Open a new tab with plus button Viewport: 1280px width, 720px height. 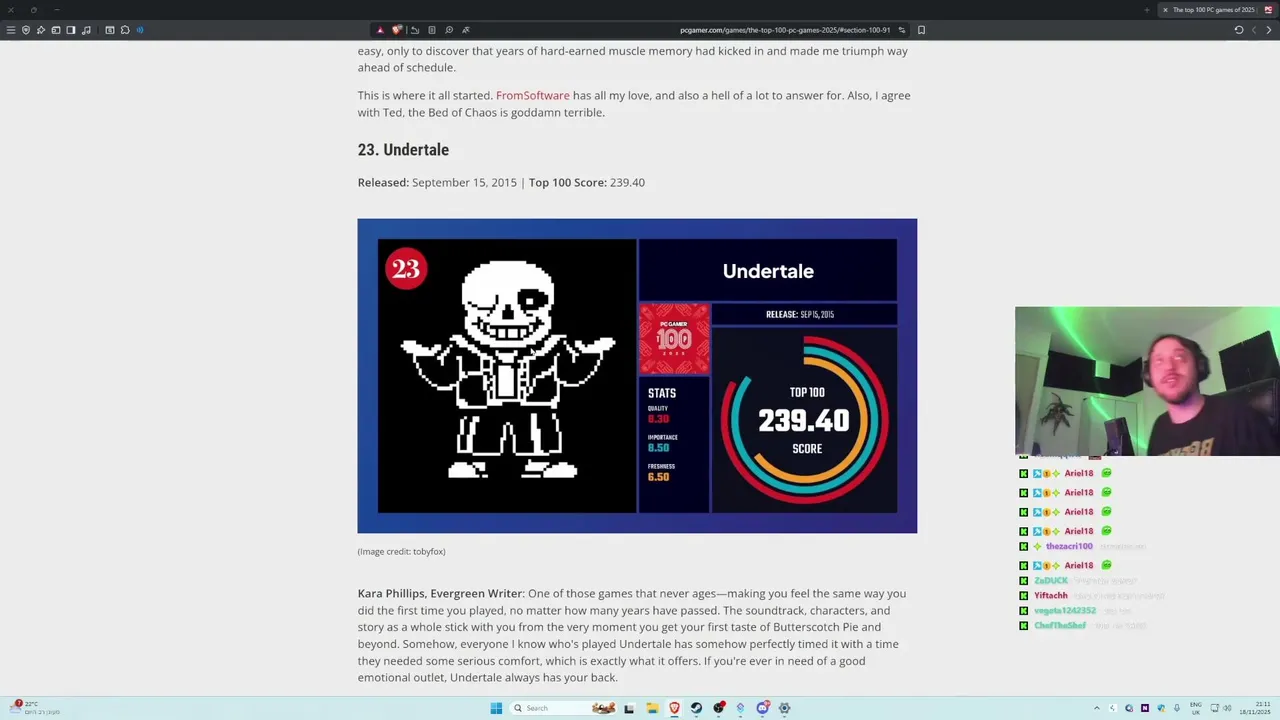click(1146, 10)
